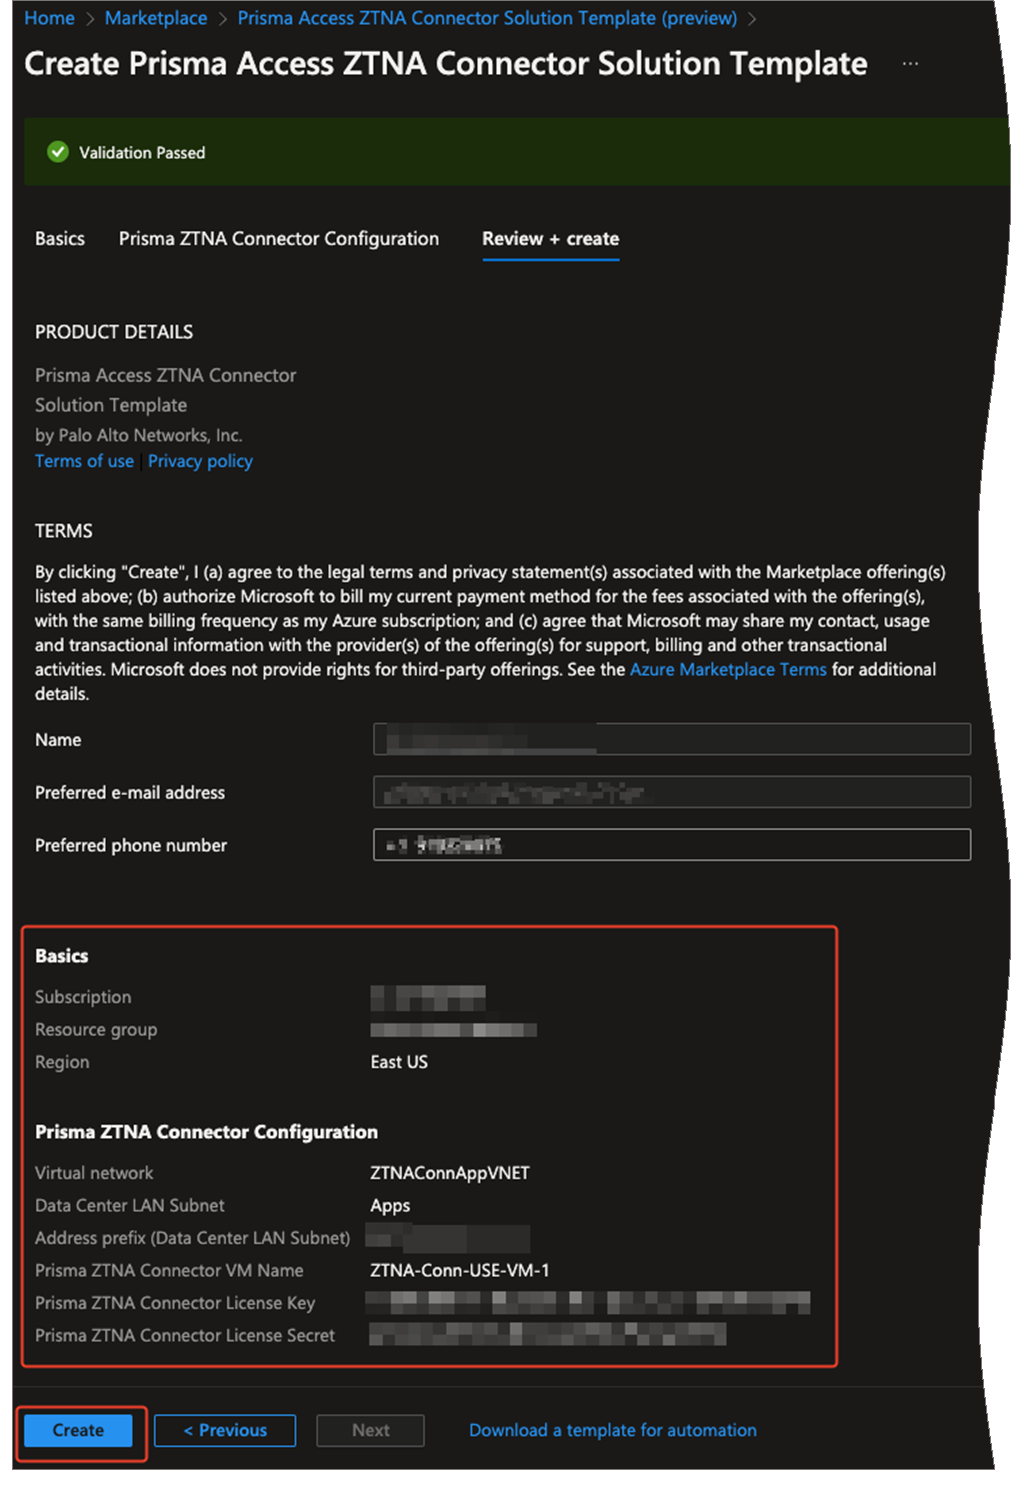Go back with the Previous button
The width and height of the screenshot is (1024, 1494).
tap(225, 1430)
